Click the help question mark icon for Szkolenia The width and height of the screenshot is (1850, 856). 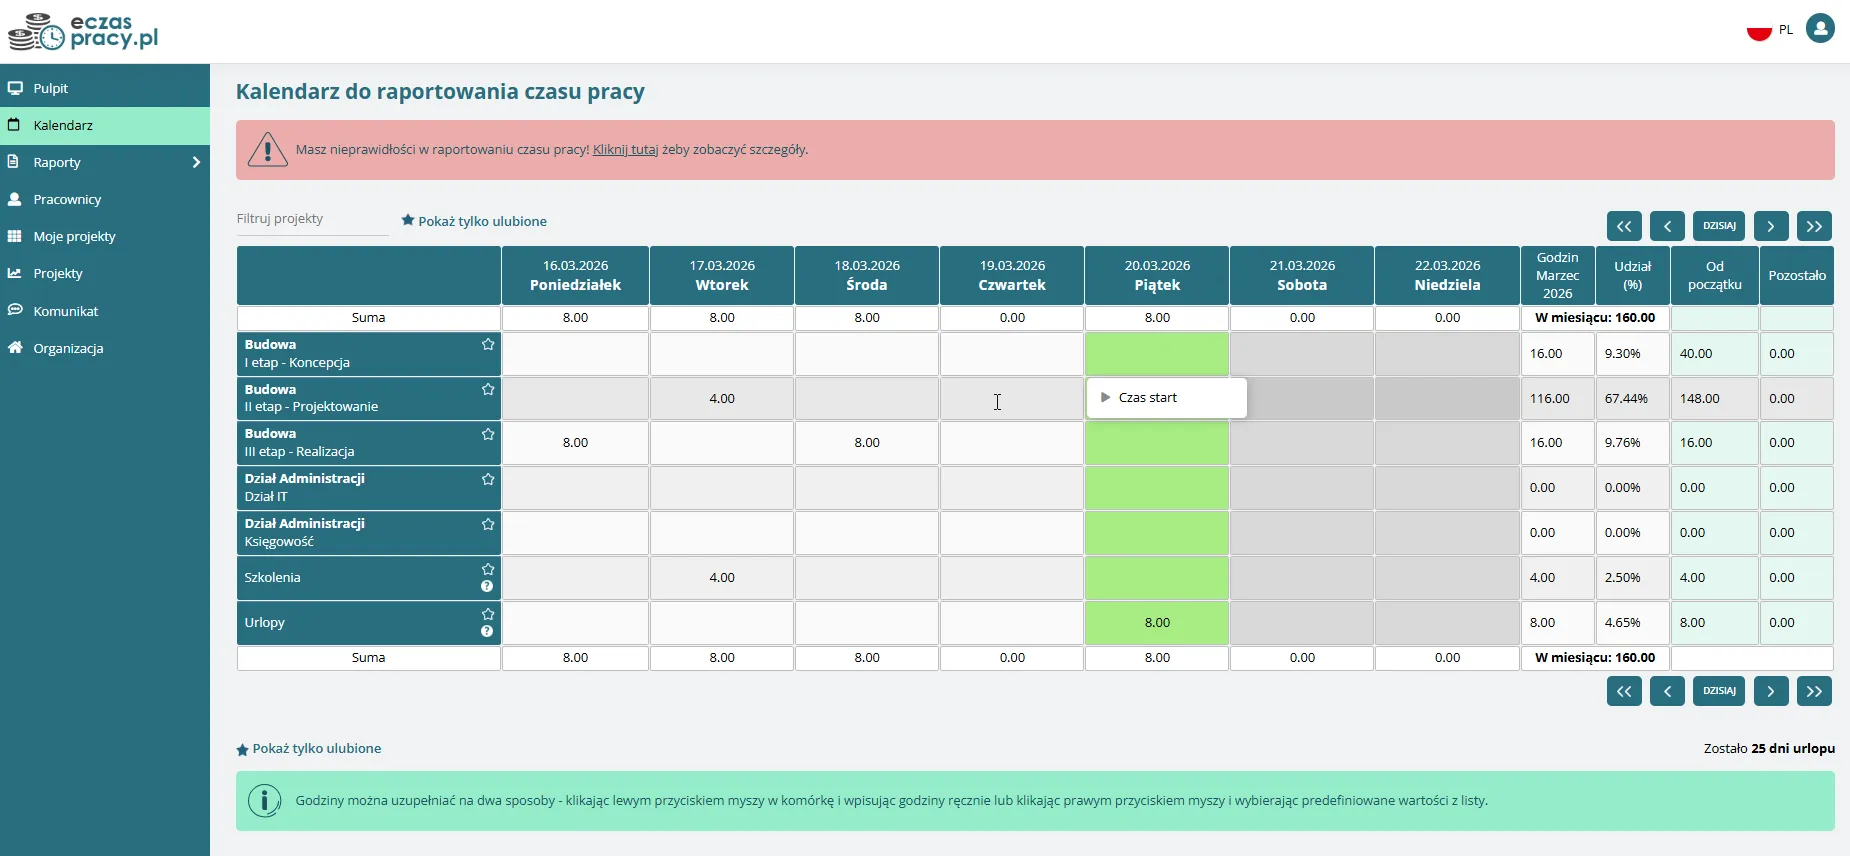[487, 587]
